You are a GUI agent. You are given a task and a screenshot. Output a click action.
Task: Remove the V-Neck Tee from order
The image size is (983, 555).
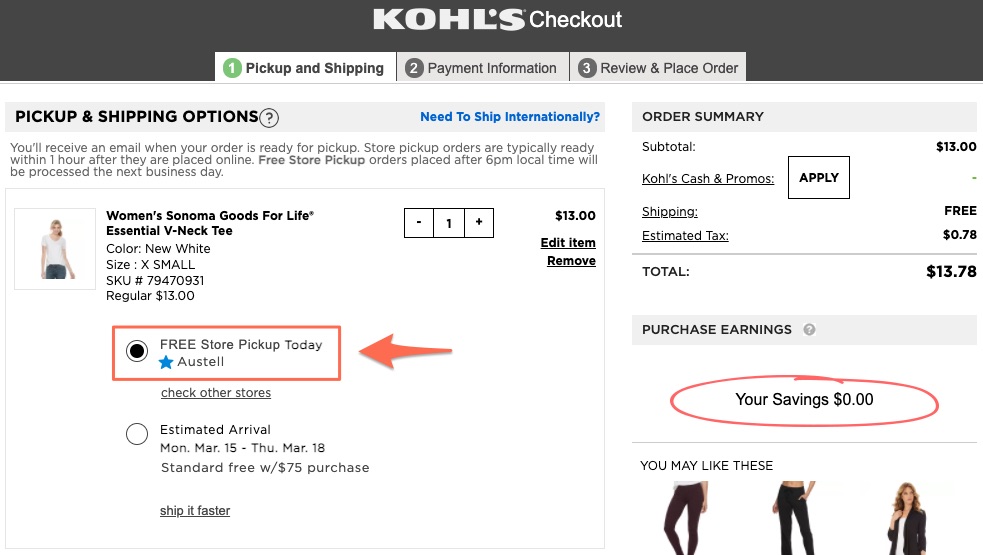coord(571,261)
